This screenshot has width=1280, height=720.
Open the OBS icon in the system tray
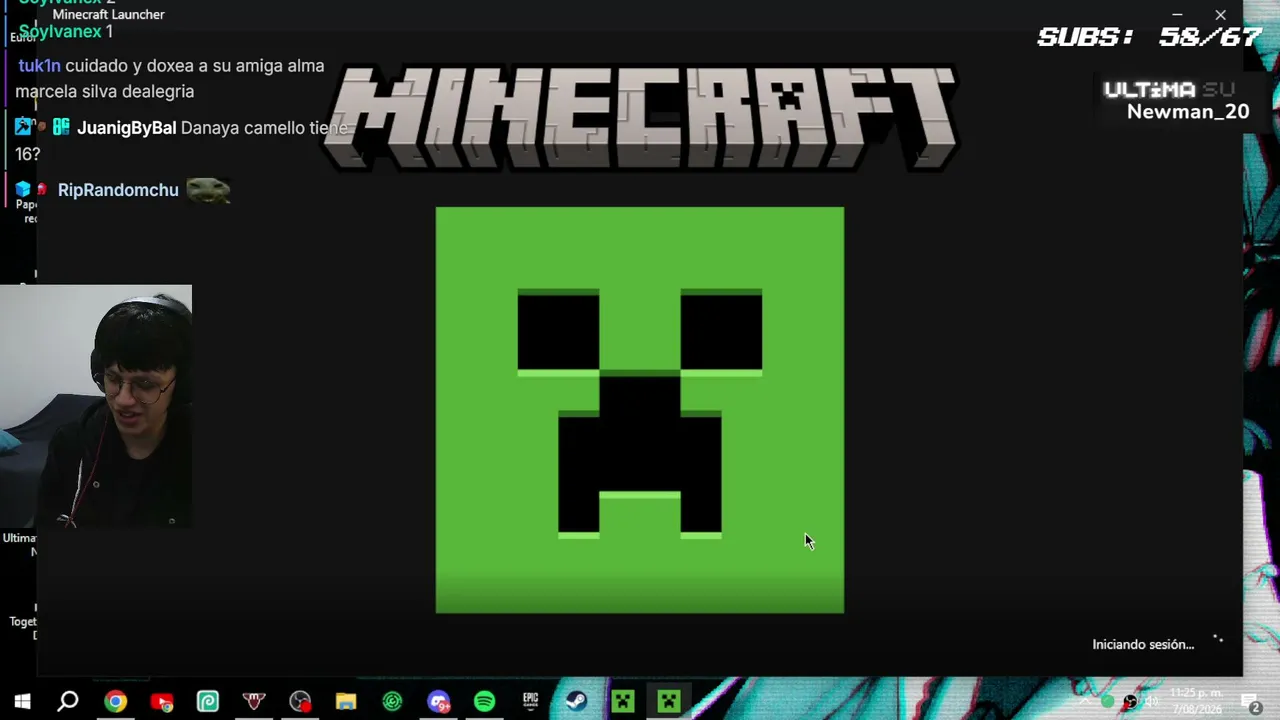(x=1130, y=701)
